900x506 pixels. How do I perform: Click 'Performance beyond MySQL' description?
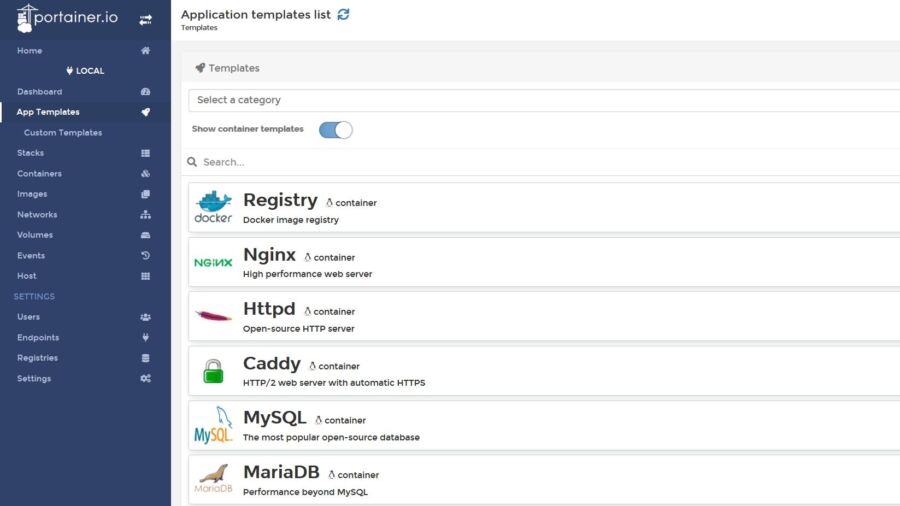(x=305, y=492)
